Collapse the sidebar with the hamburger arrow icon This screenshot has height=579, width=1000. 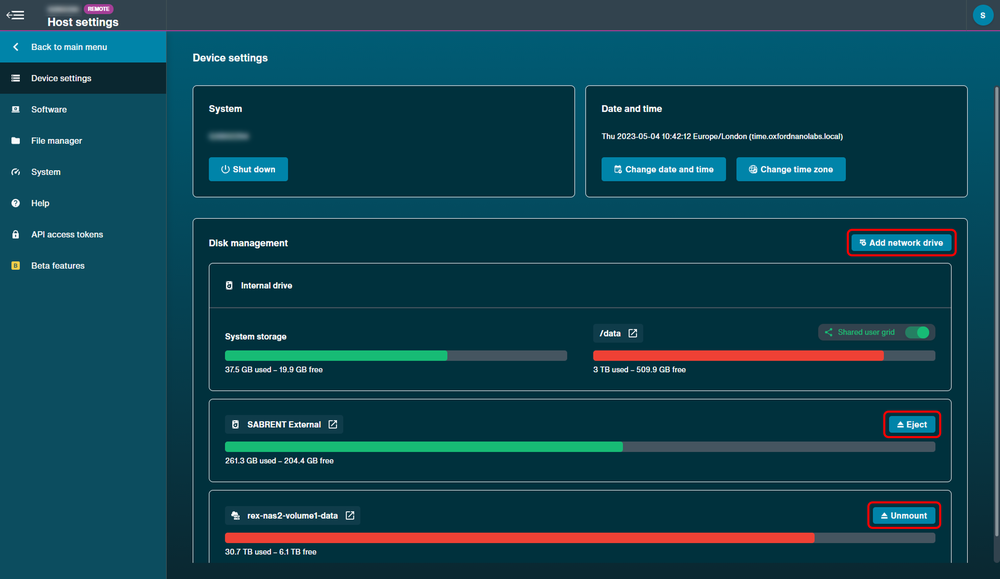15,15
